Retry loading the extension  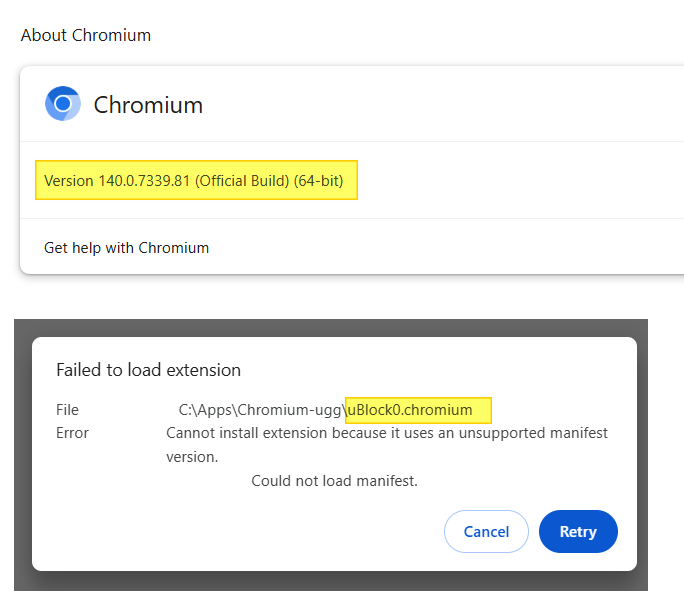click(578, 531)
